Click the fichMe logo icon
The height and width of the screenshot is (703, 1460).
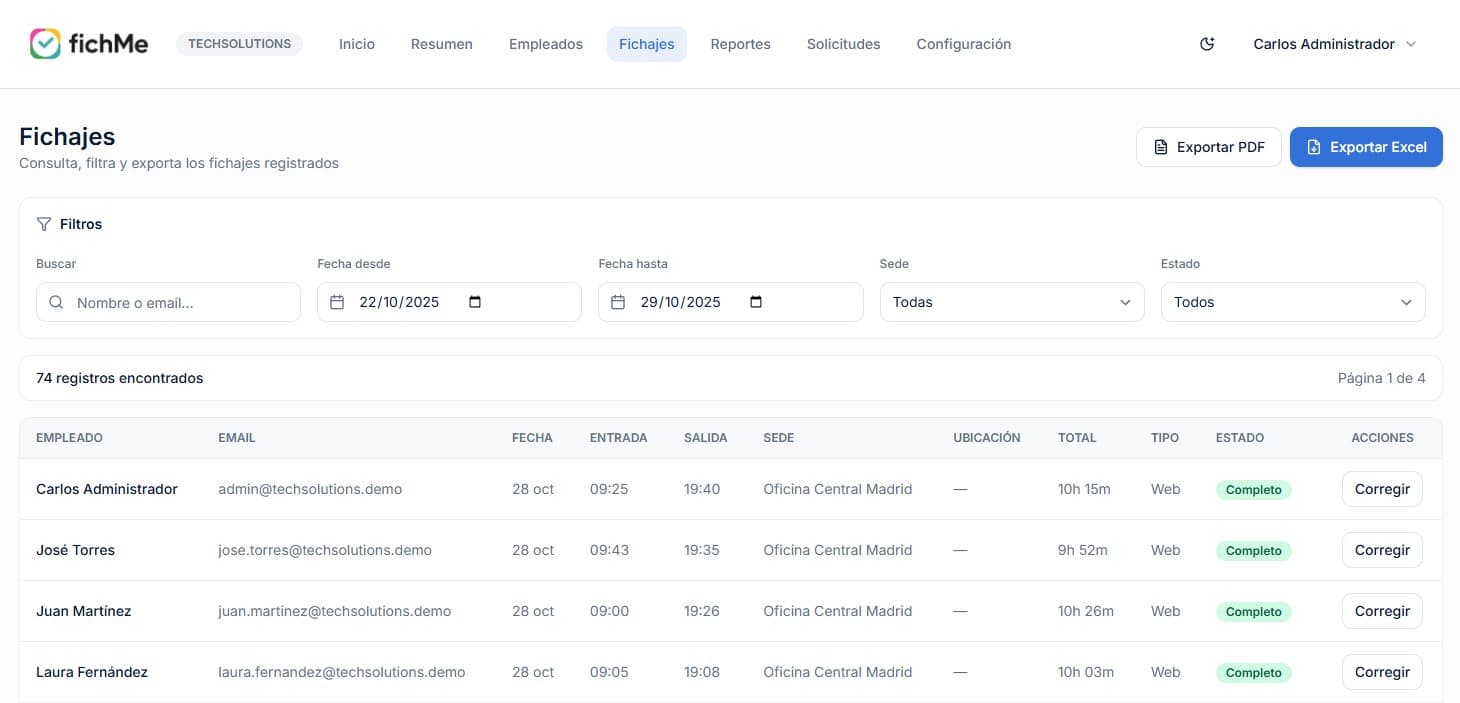pos(45,44)
